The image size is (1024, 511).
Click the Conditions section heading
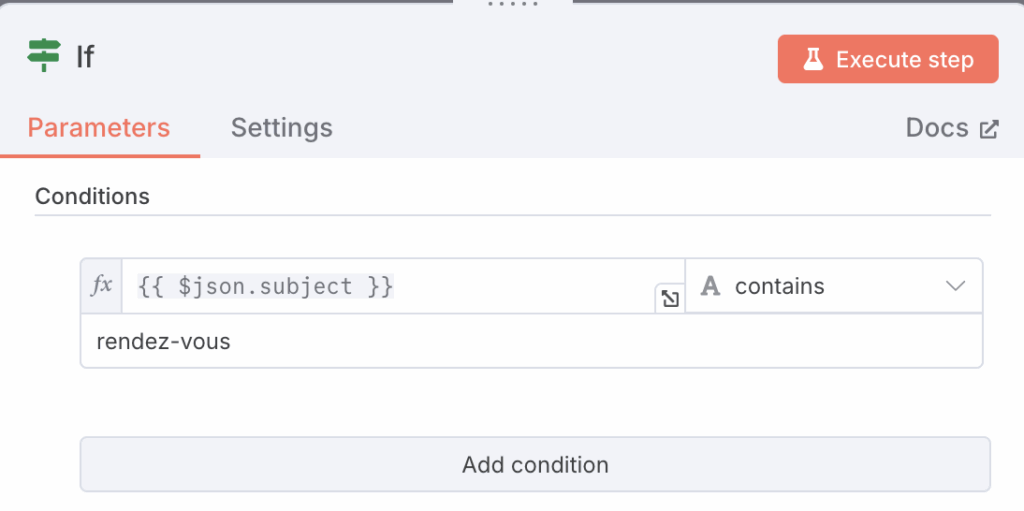[x=92, y=196]
